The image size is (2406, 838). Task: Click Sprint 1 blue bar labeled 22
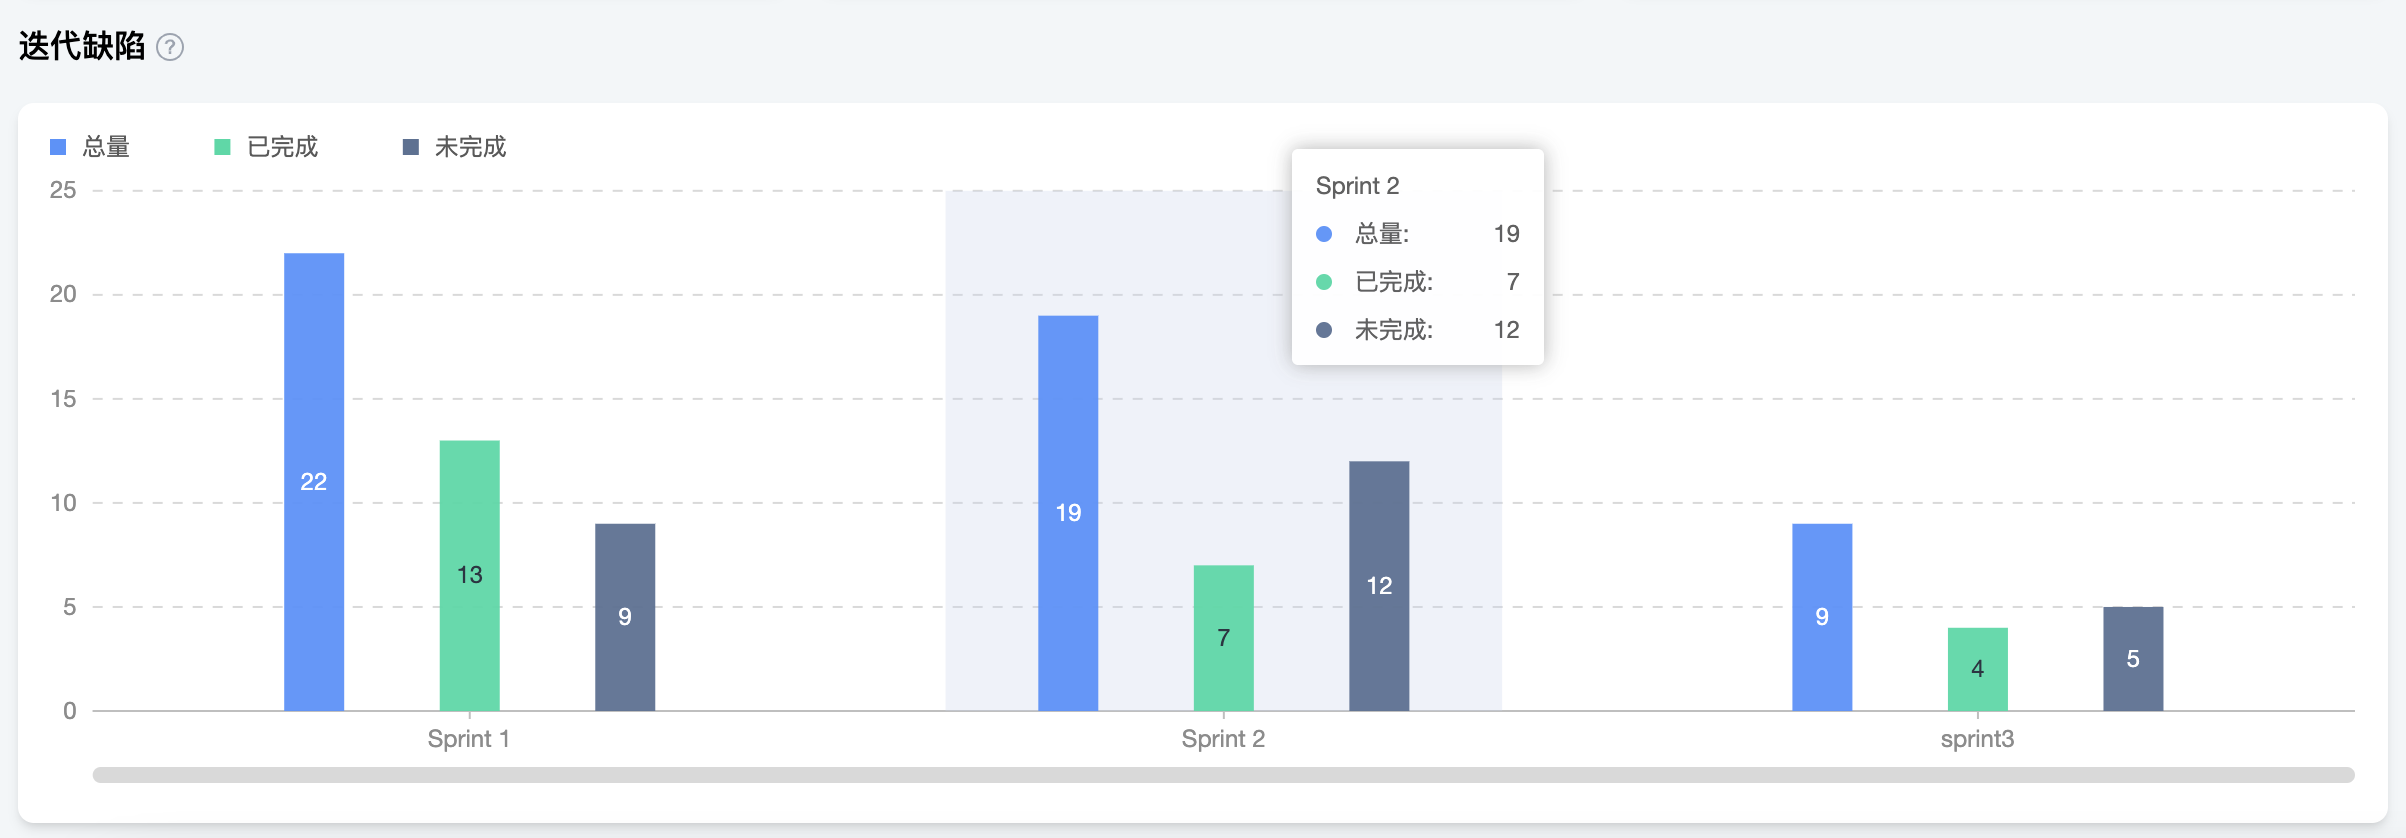(x=314, y=481)
